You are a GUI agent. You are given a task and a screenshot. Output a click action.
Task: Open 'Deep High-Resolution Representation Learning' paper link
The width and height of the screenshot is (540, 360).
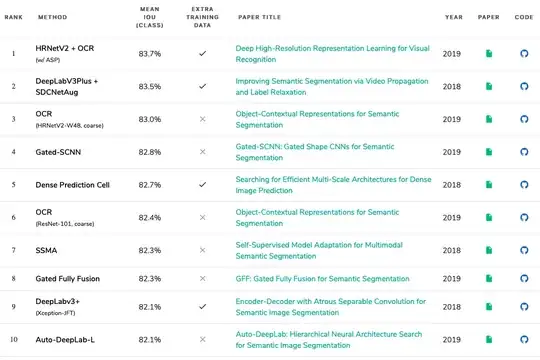click(x=332, y=54)
